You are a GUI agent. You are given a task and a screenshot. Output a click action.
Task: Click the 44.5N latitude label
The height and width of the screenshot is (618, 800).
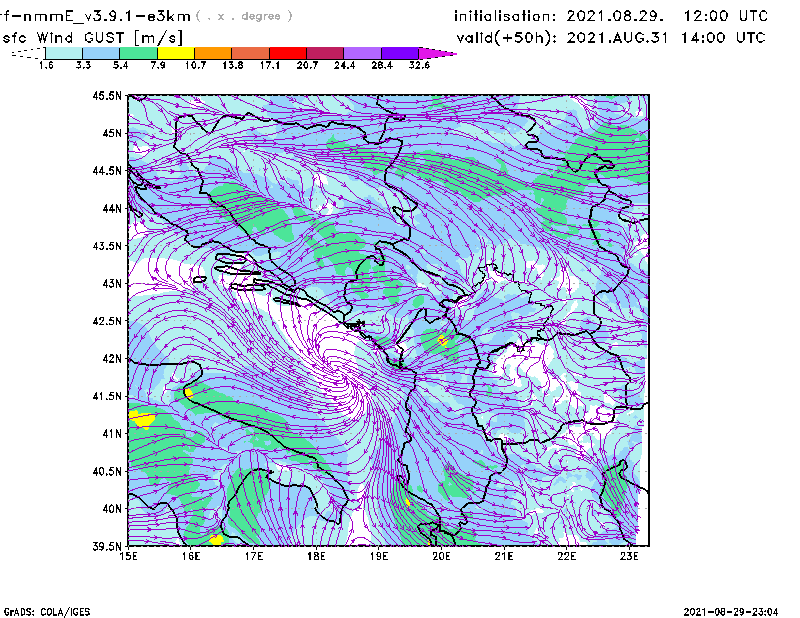pyautogui.click(x=107, y=170)
